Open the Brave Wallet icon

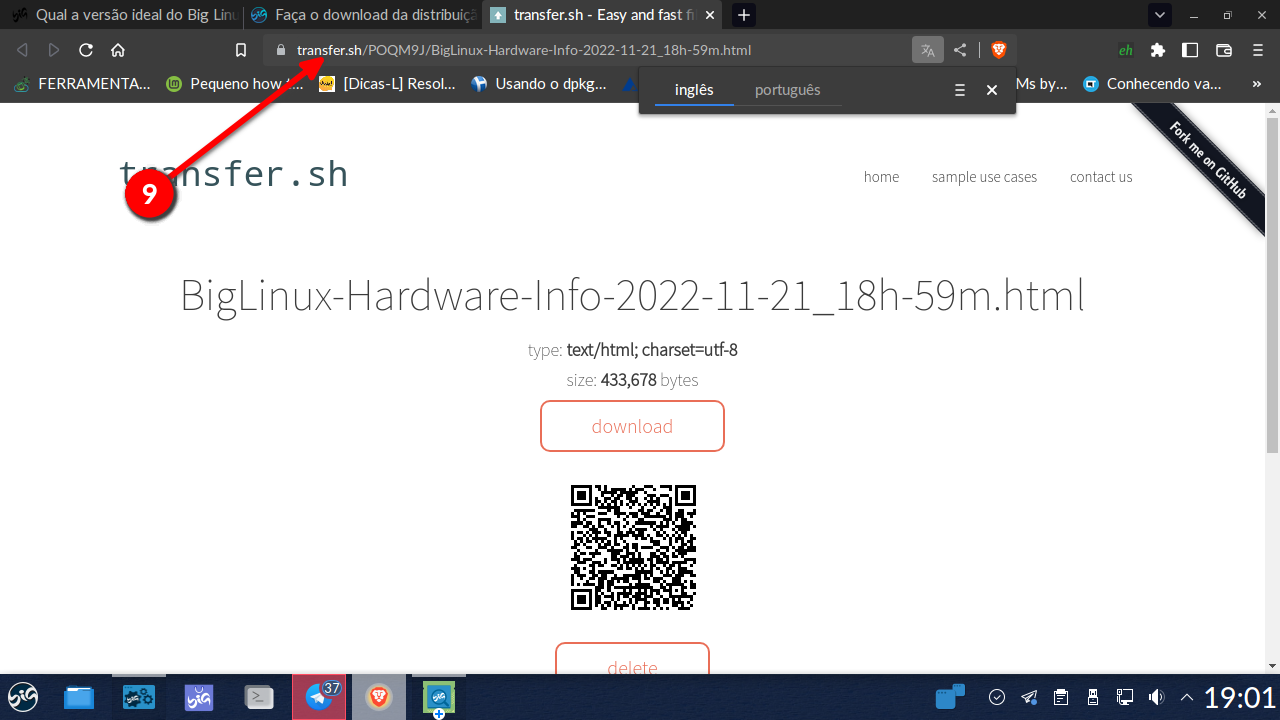point(1223,50)
